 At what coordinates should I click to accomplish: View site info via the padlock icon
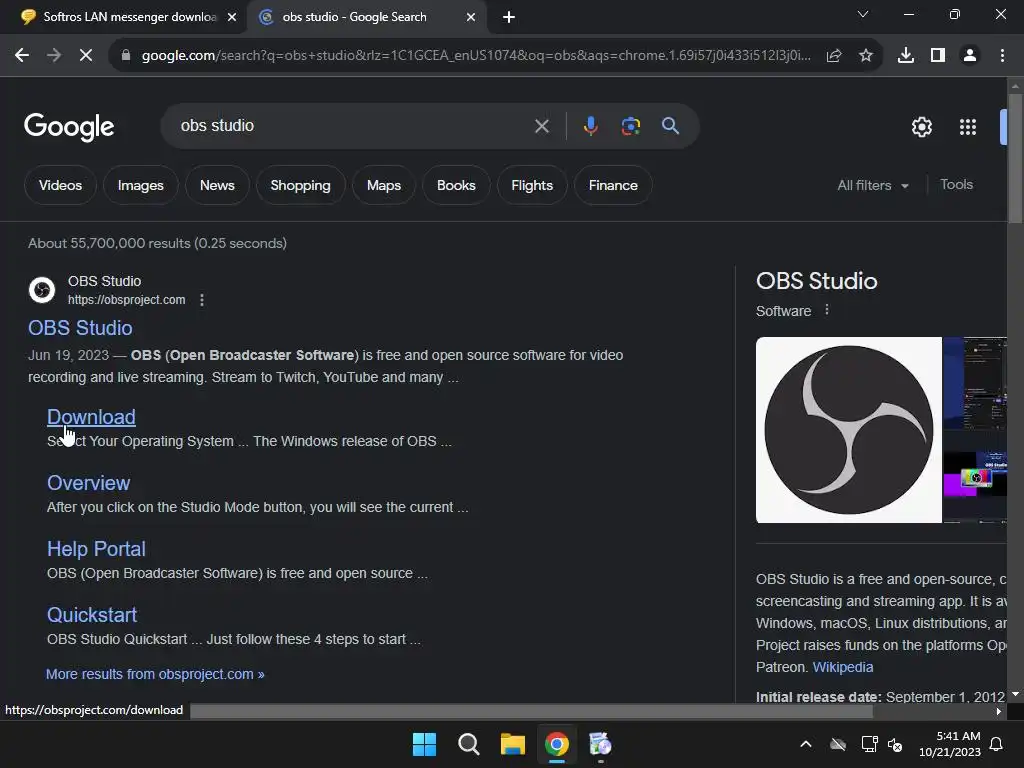tap(126, 56)
